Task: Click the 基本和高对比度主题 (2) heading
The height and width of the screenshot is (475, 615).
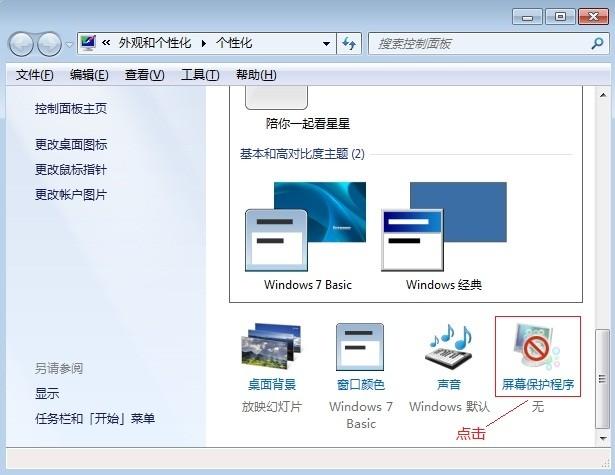Action: coord(302,154)
